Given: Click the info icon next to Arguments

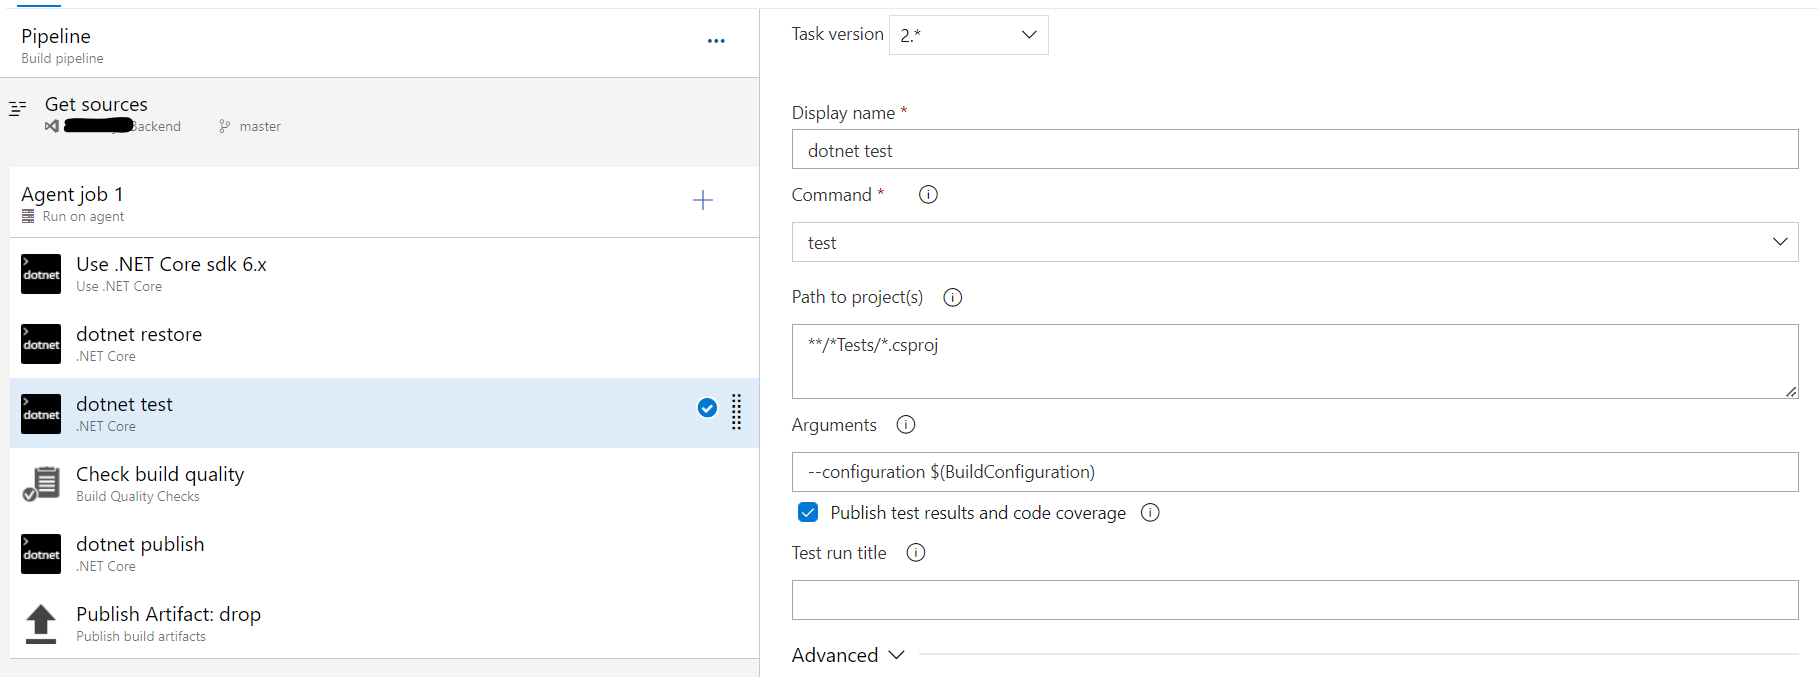Looking at the screenshot, I should point(906,425).
